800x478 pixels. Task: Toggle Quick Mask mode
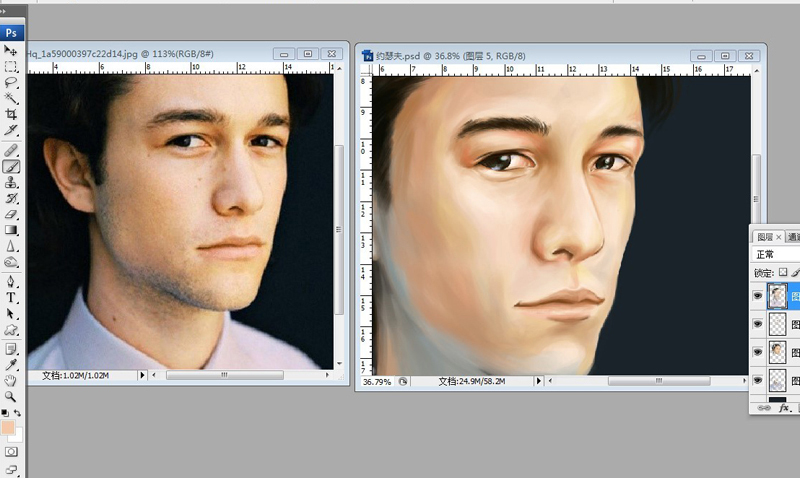click(11, 451)
